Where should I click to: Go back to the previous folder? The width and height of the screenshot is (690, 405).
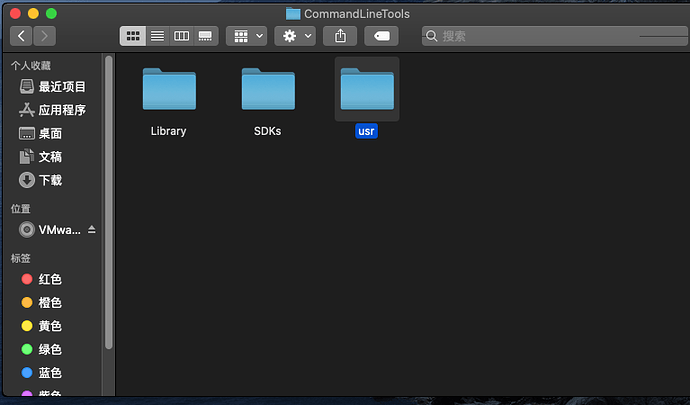coord(21,36)
